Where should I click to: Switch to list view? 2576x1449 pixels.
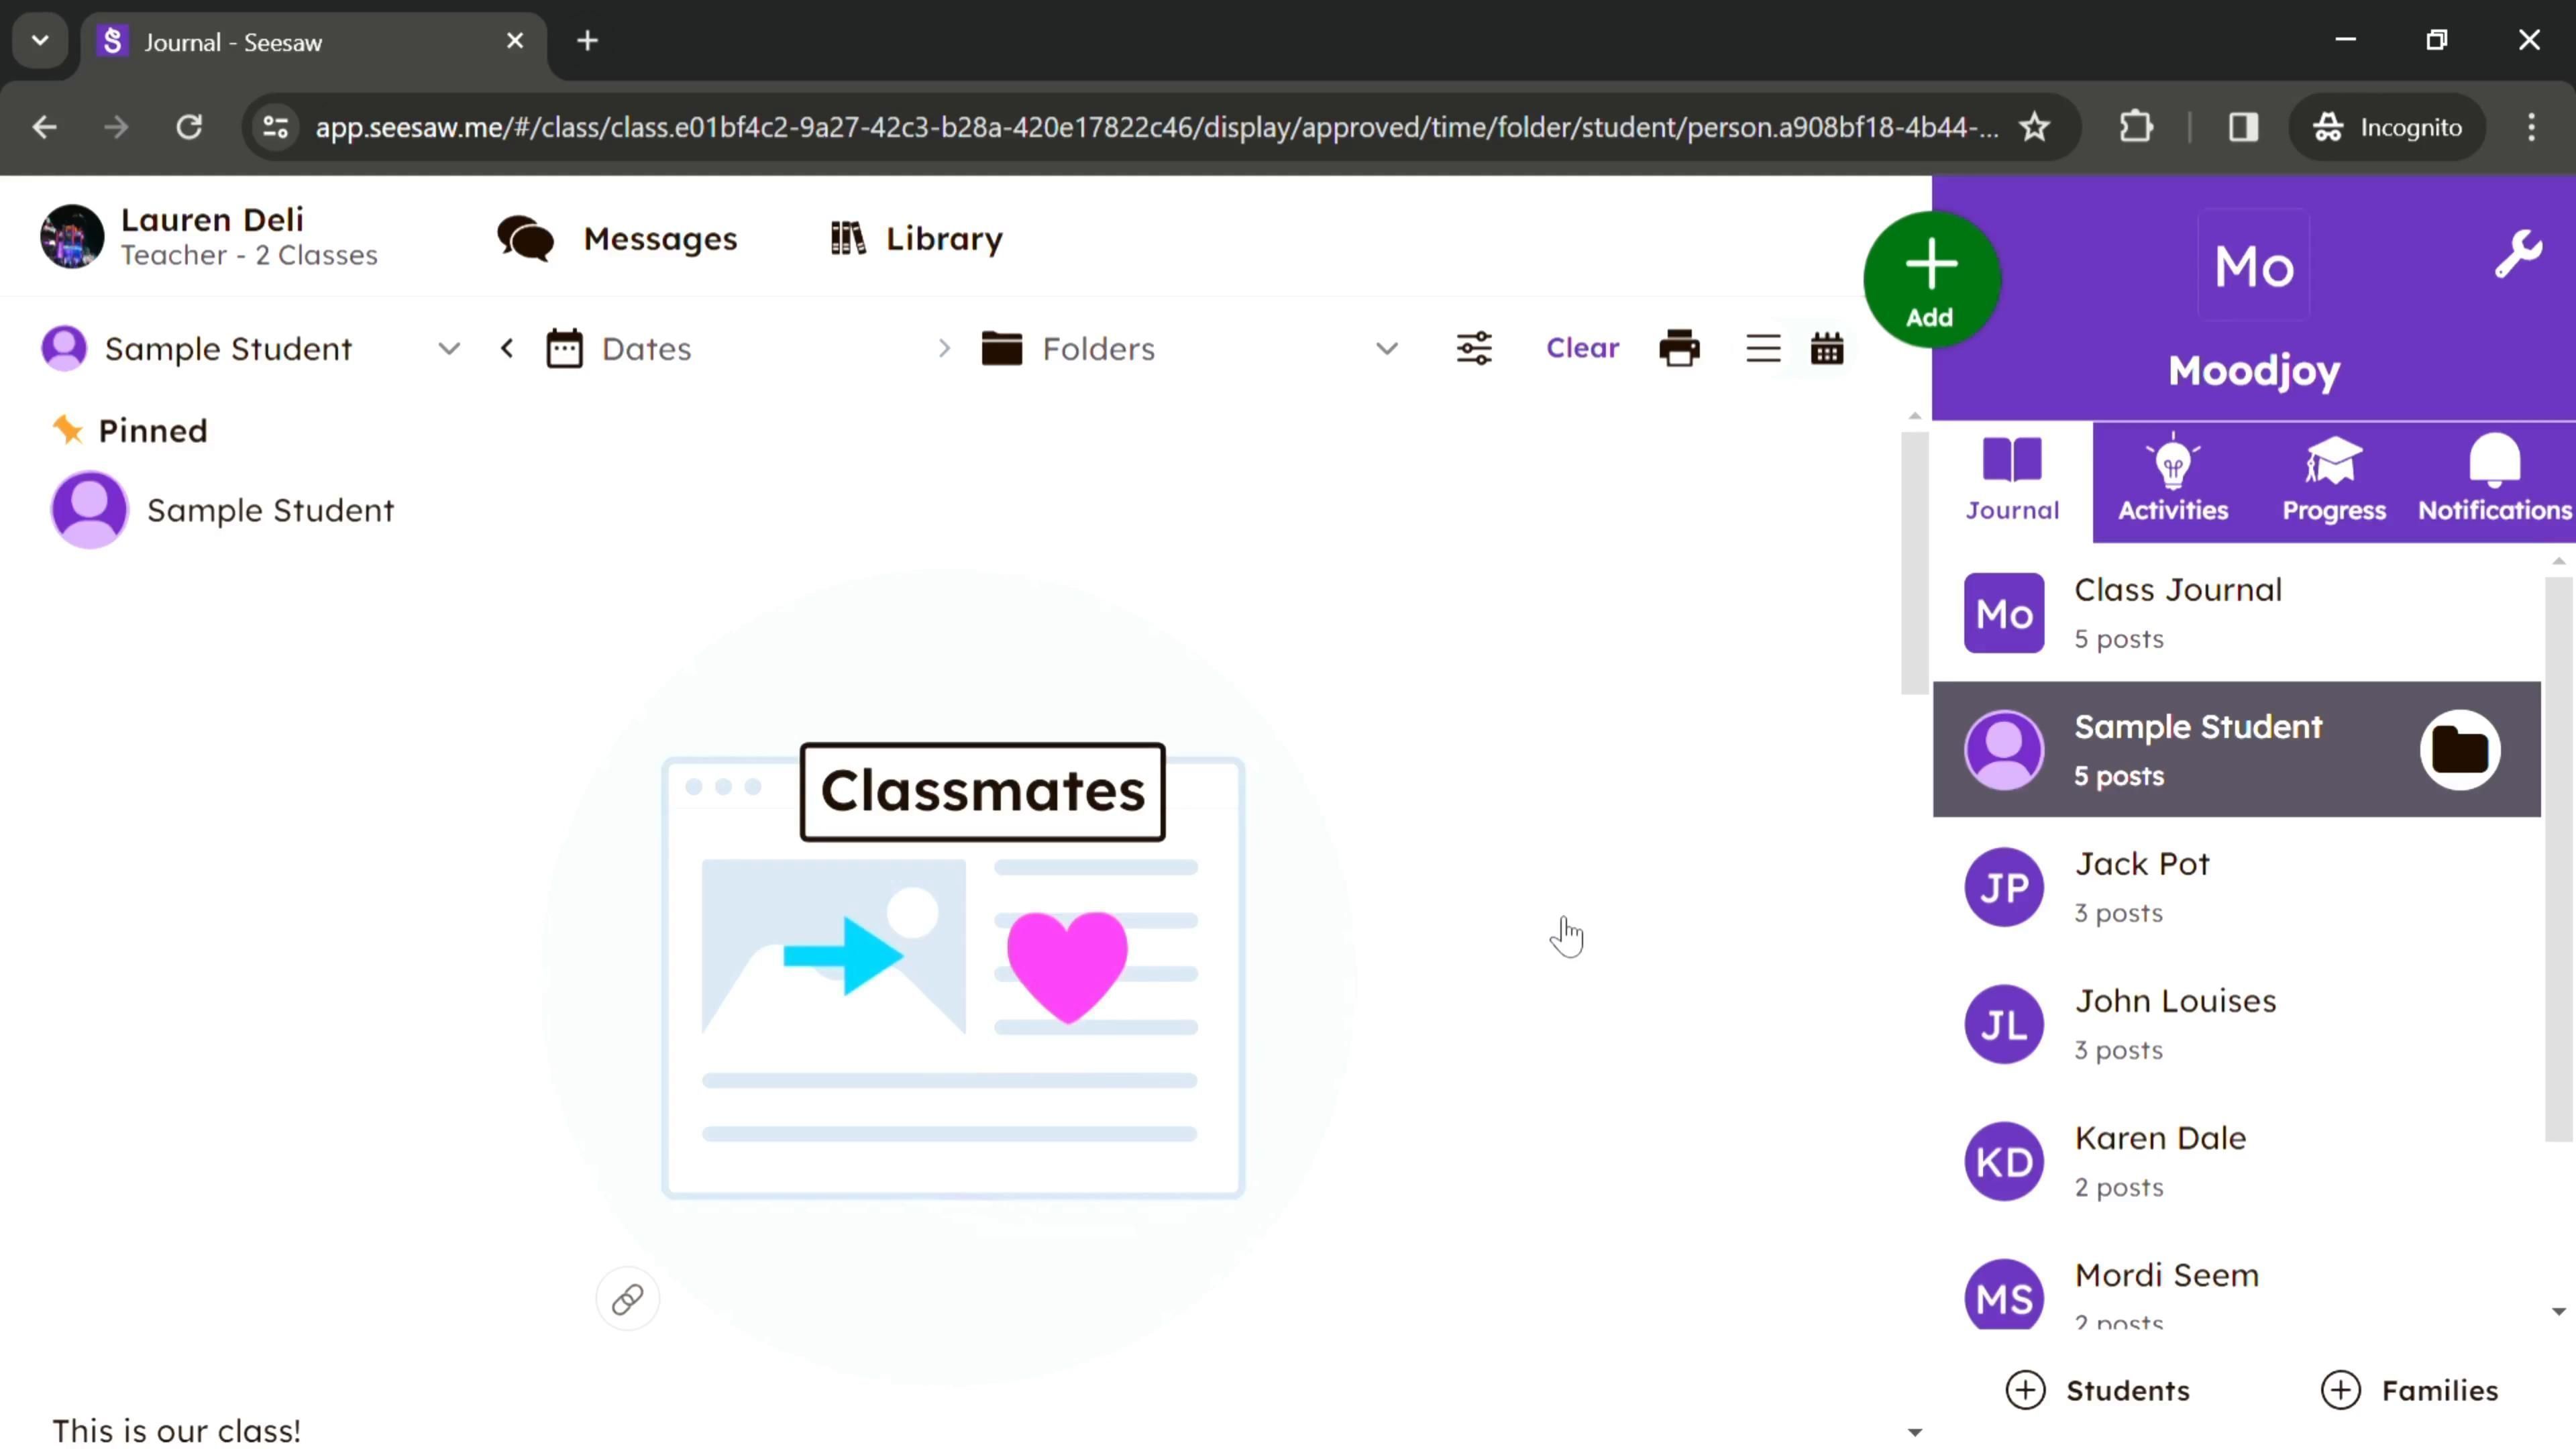tap(1763, 348)
